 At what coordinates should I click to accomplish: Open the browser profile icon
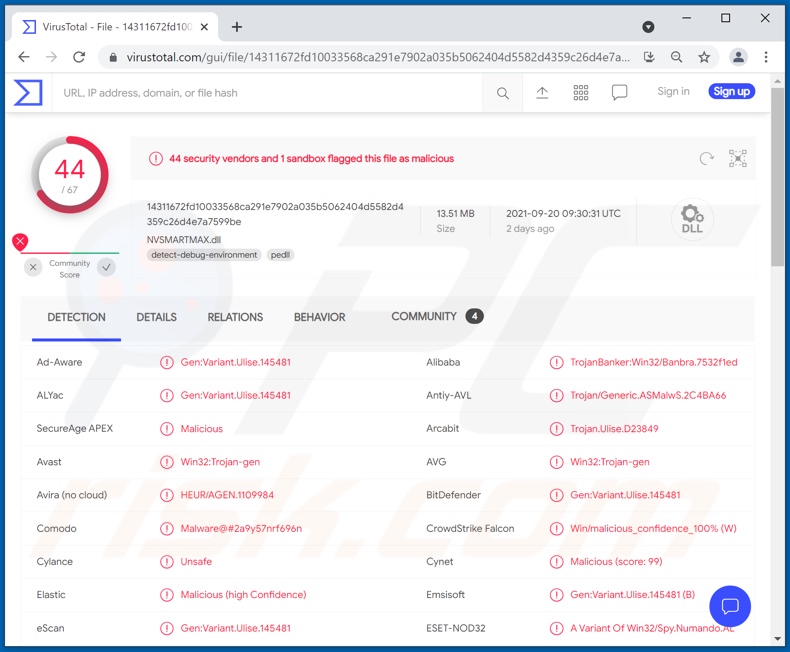[x=738, y=57]
